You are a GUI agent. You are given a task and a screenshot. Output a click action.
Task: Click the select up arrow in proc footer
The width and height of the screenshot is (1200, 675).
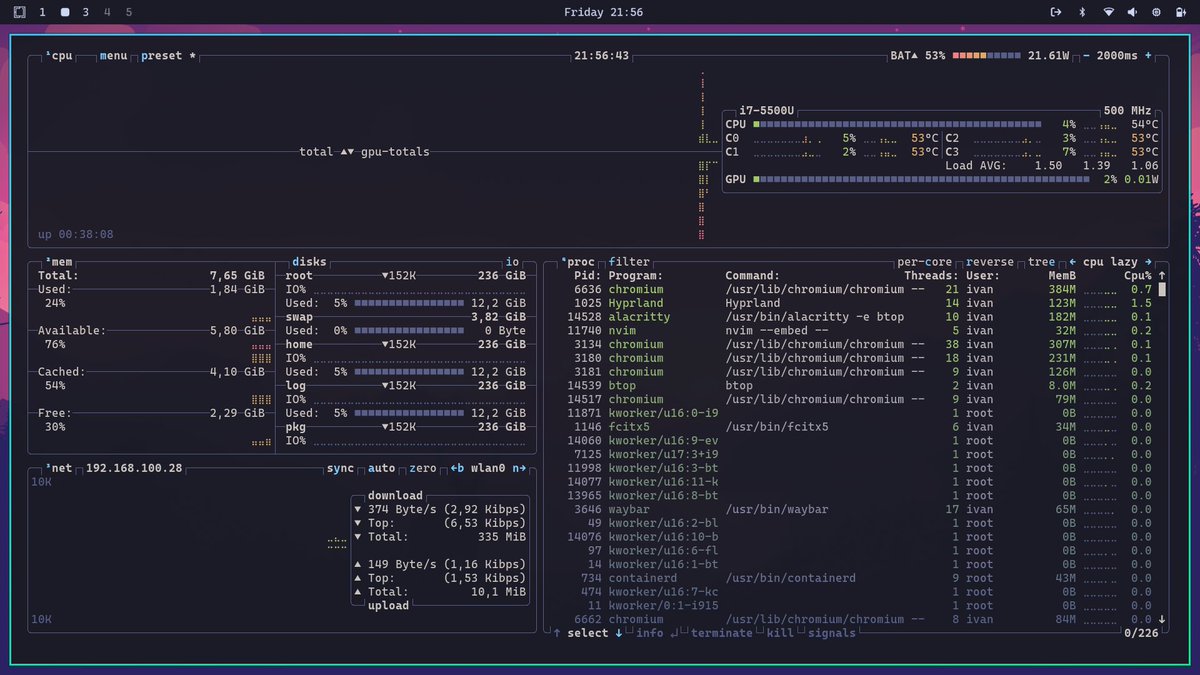[557, 633]
